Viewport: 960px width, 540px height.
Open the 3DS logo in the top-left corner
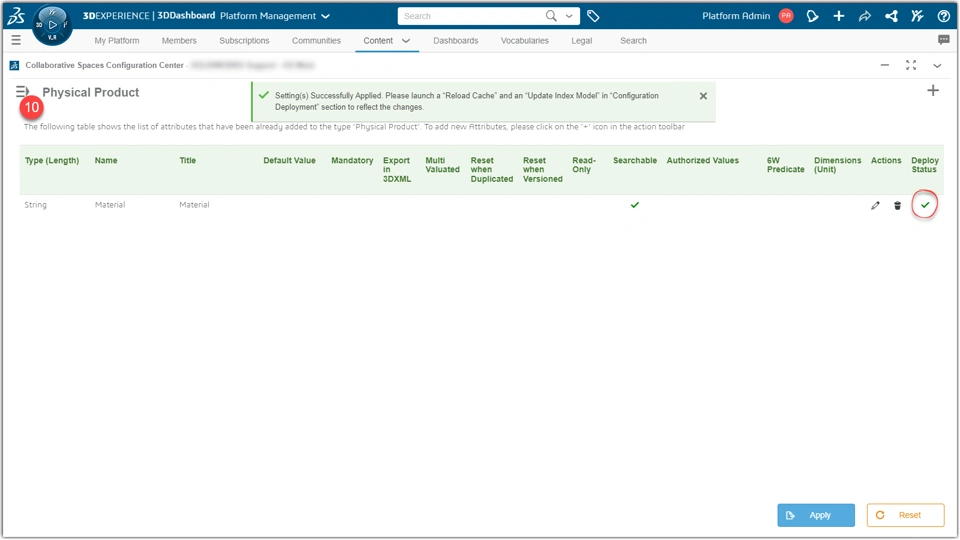tap(16, 16)
